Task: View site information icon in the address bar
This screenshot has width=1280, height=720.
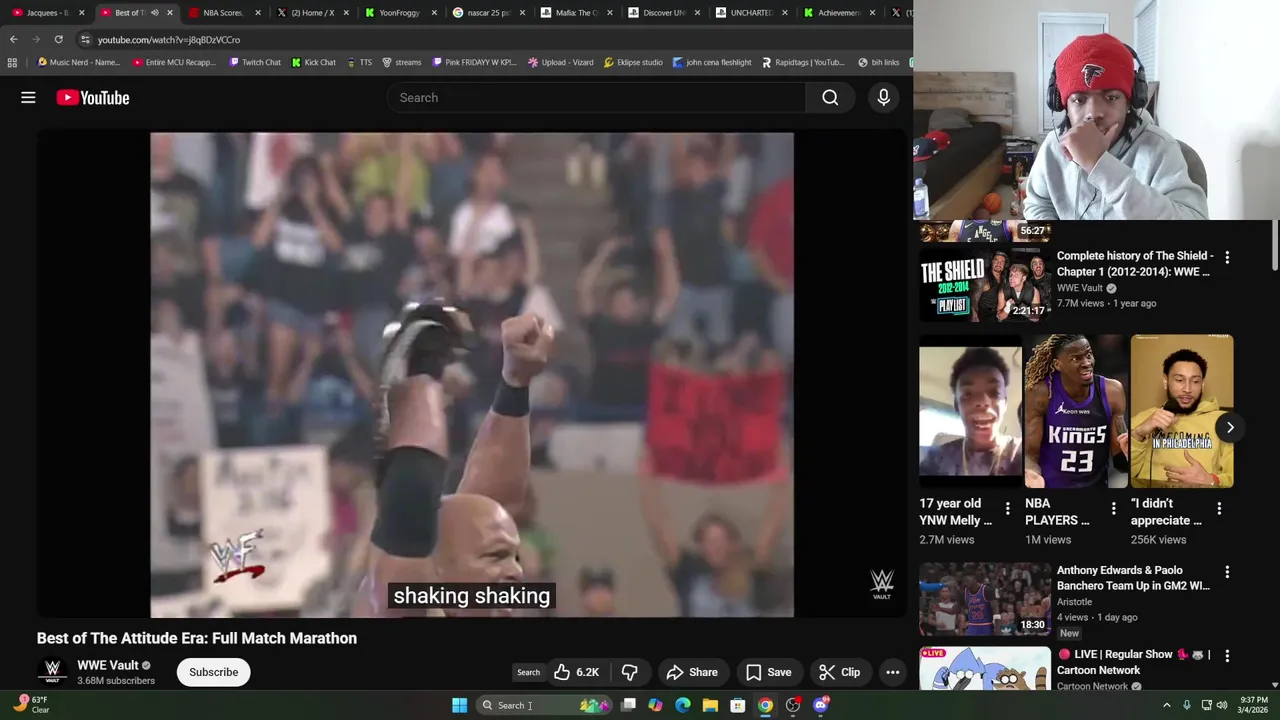Action: point(85,39)
